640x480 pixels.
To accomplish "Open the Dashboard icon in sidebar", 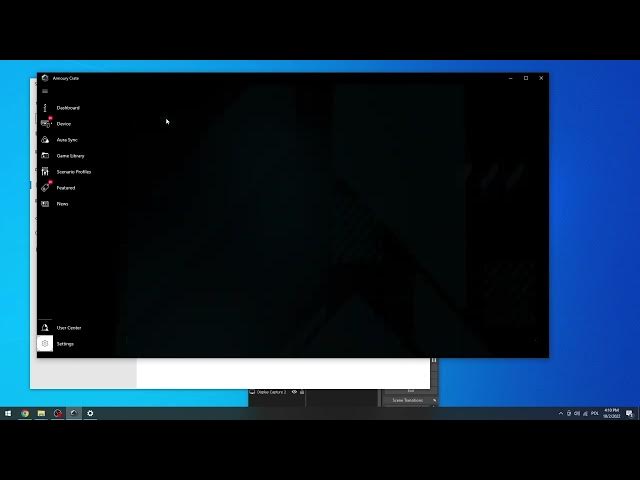I will tap(45, 107).
